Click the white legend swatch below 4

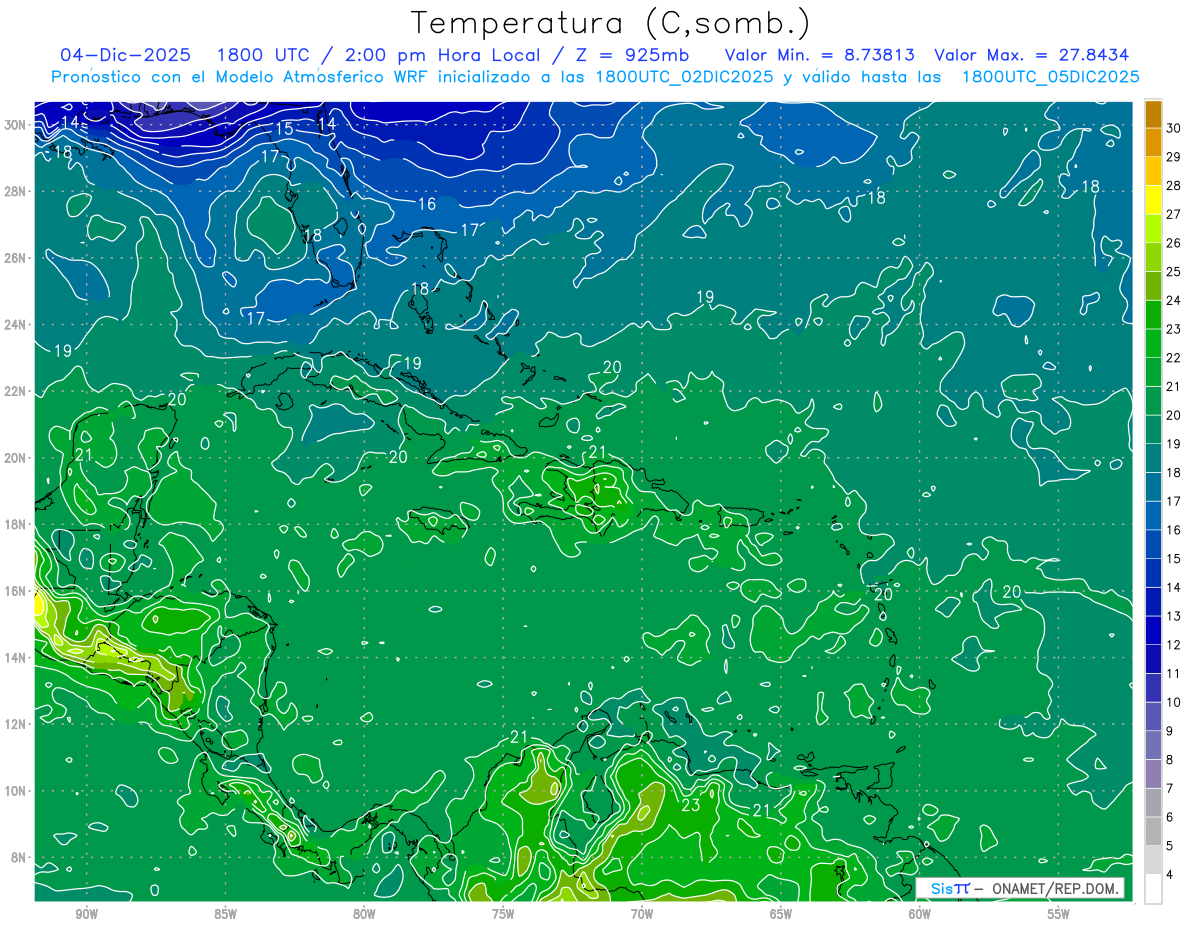point(1153,889)
